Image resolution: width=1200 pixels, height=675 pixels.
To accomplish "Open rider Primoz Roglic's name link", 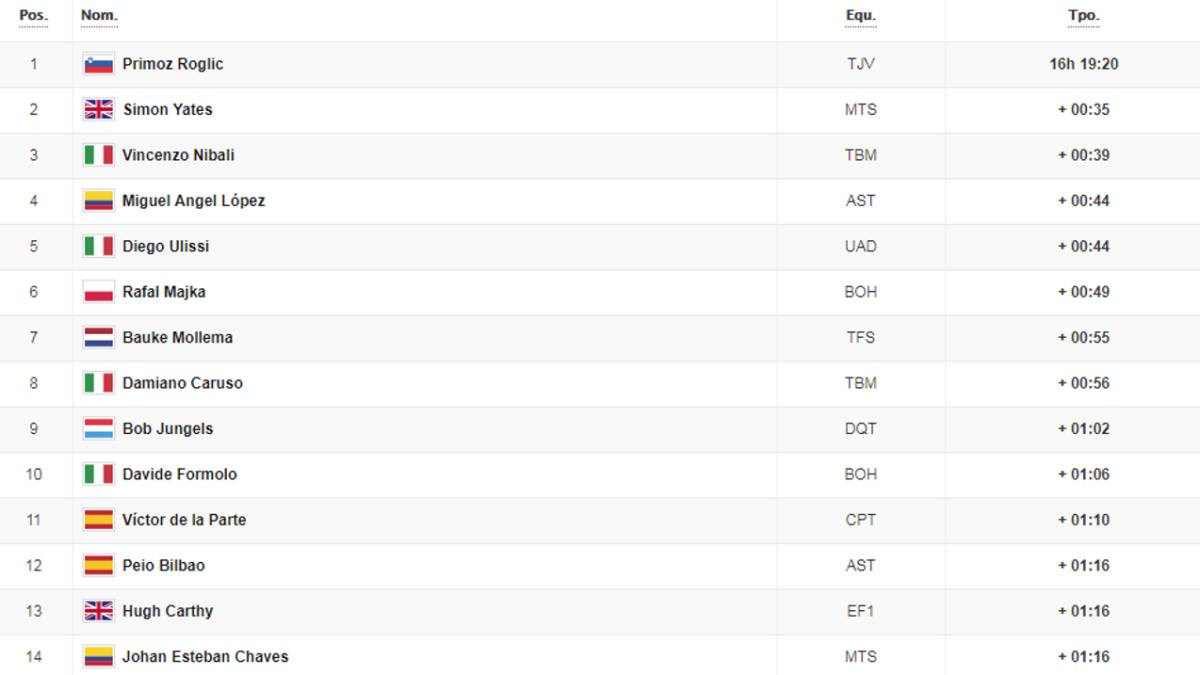I will [x=173, y=64].
